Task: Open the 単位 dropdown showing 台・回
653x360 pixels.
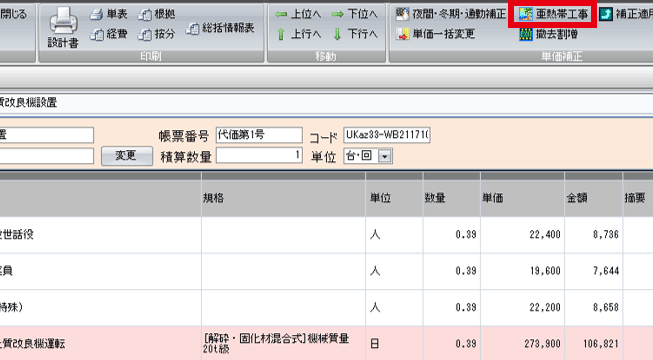Action: coord(368,156)
